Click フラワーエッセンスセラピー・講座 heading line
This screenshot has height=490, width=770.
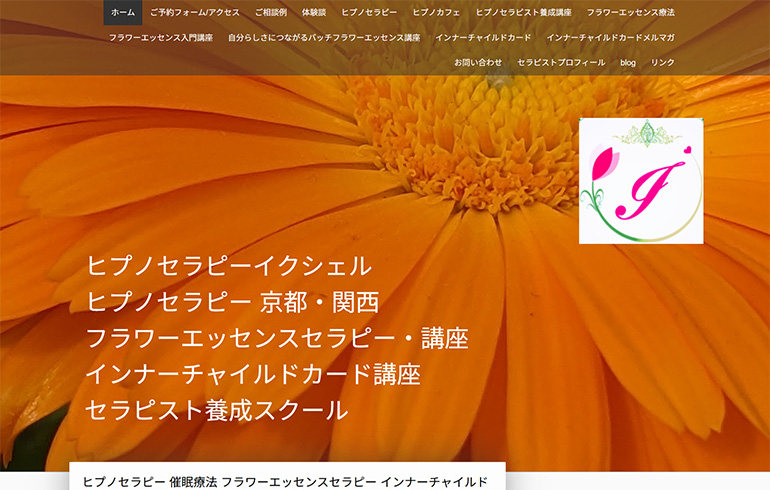point(277,338)
